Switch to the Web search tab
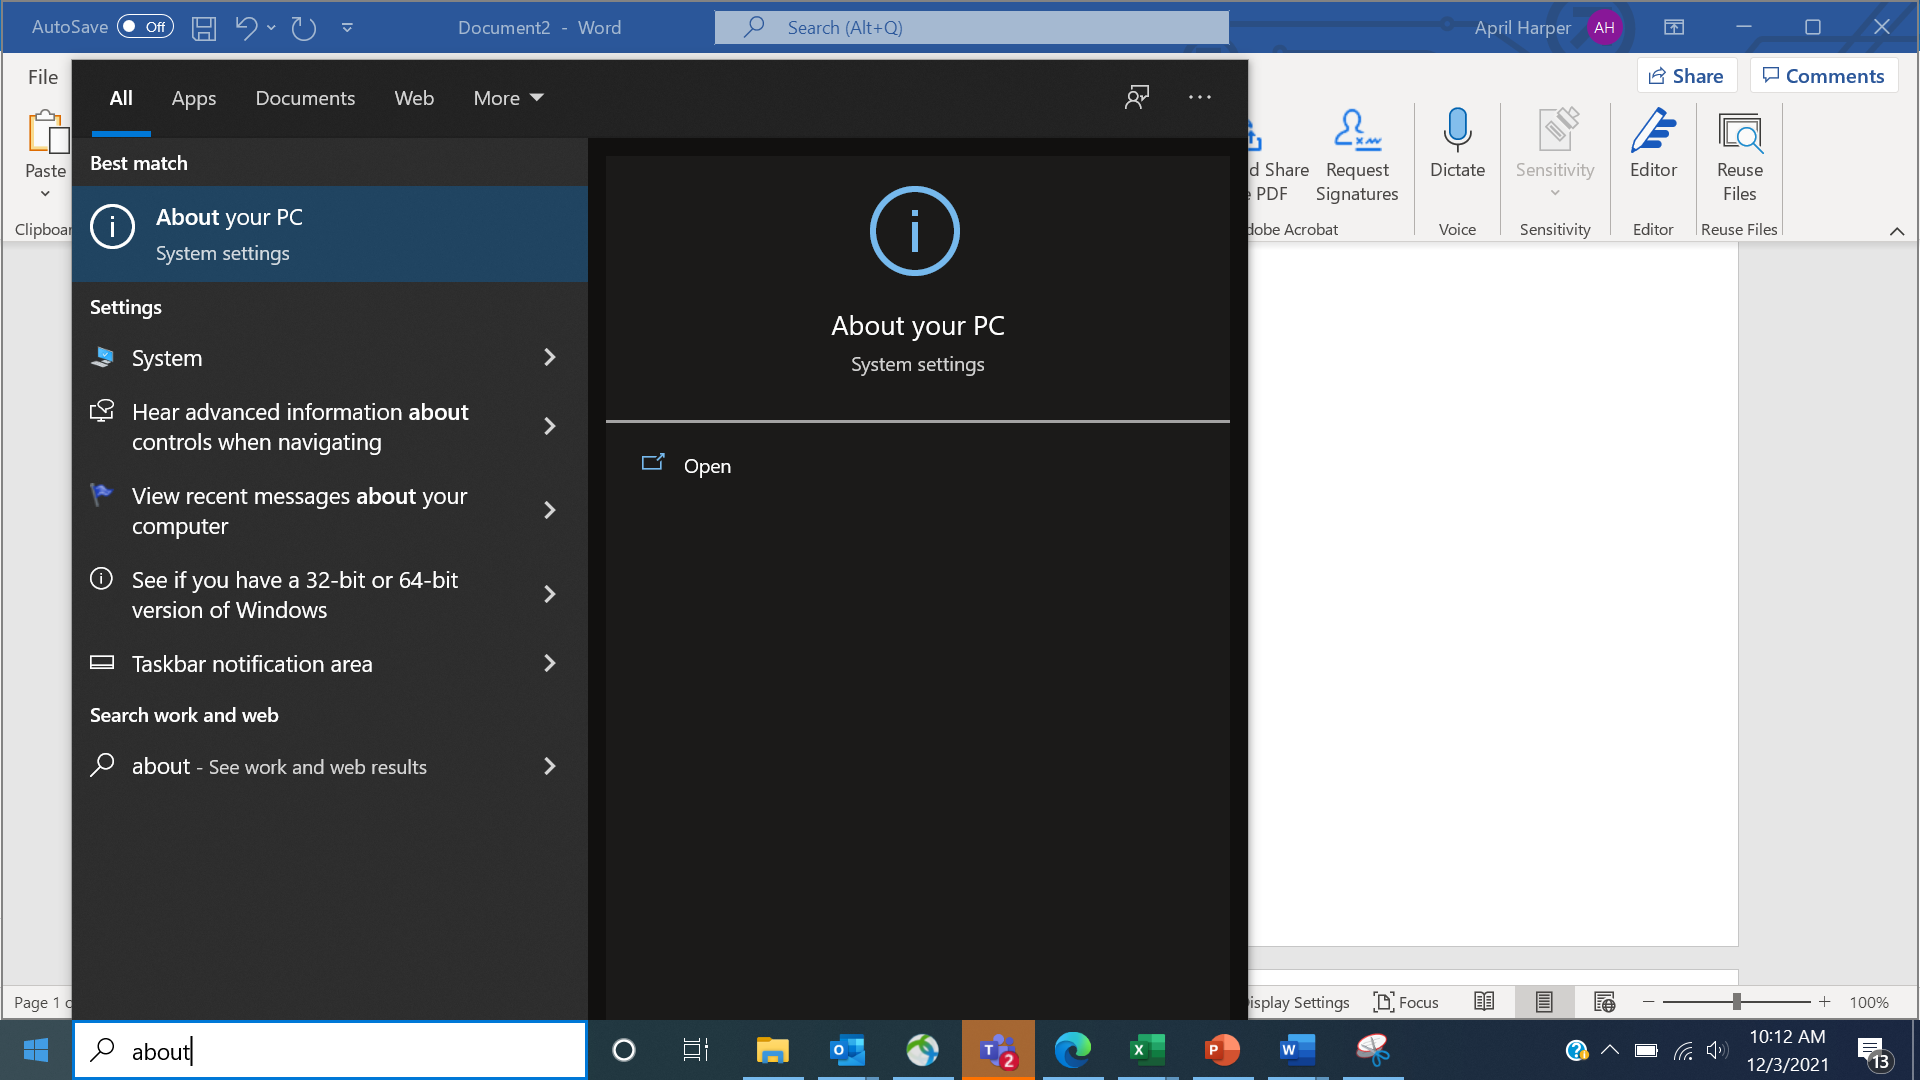 pyautogui.click(x=414, y=98)
